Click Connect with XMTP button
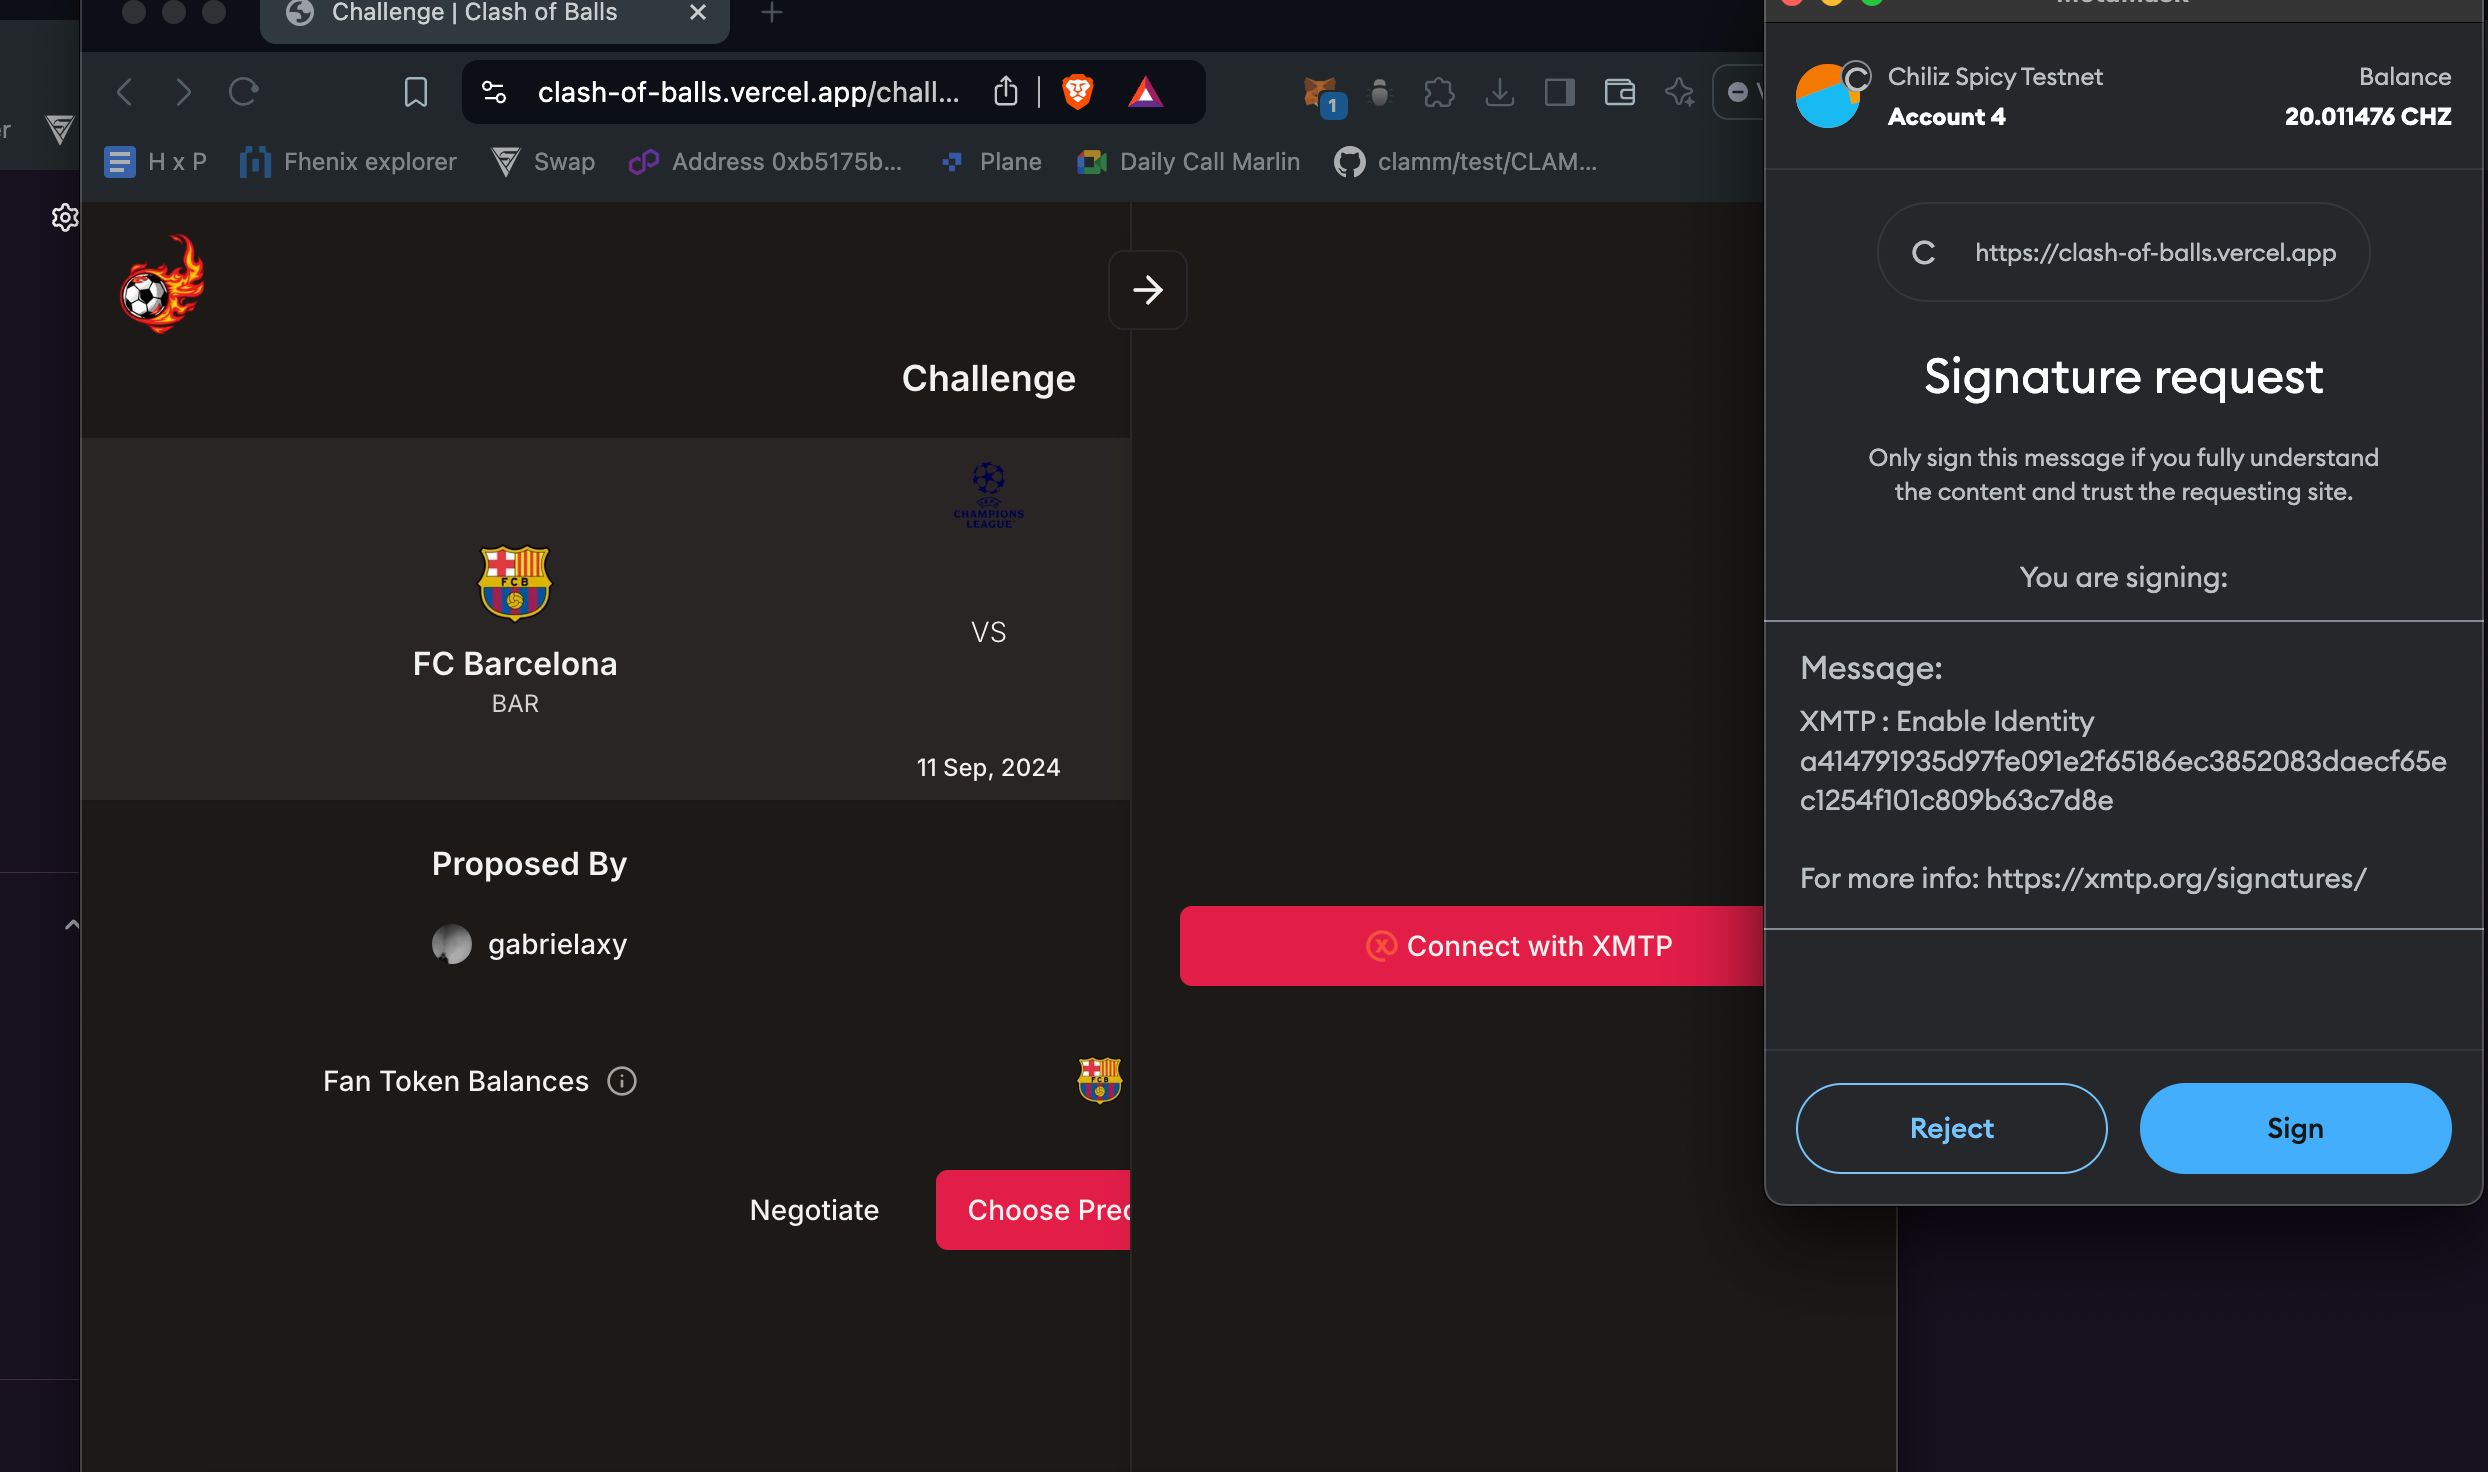The height and width of the screenshot is (1472, 2488). pyautogui.click(x=1472, y=946)
